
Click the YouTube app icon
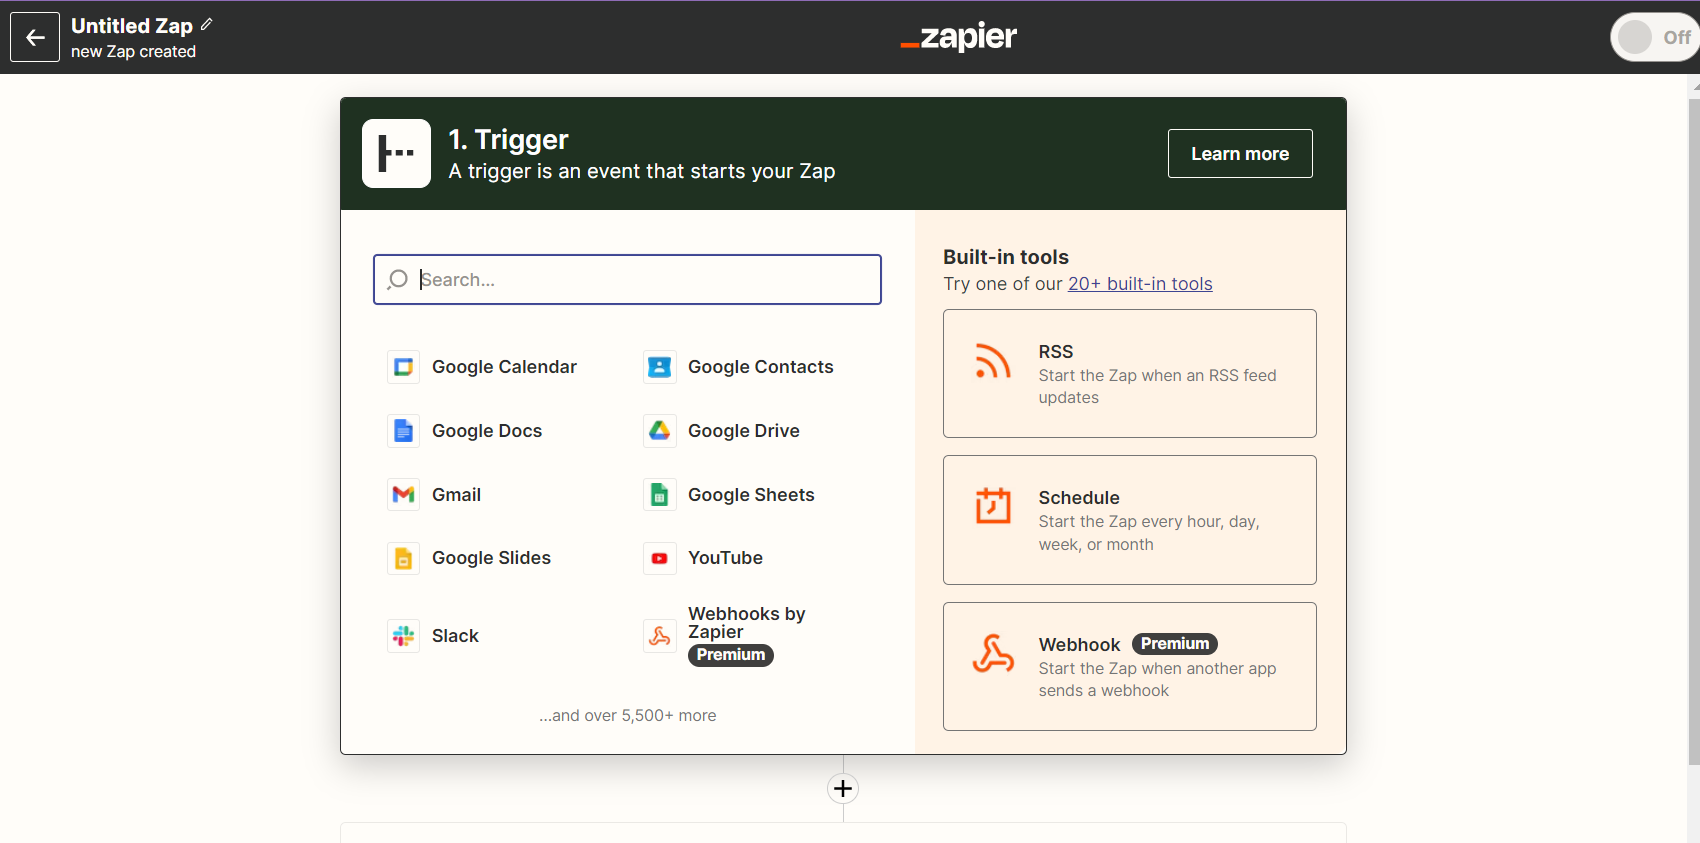[x=659, y=558]
